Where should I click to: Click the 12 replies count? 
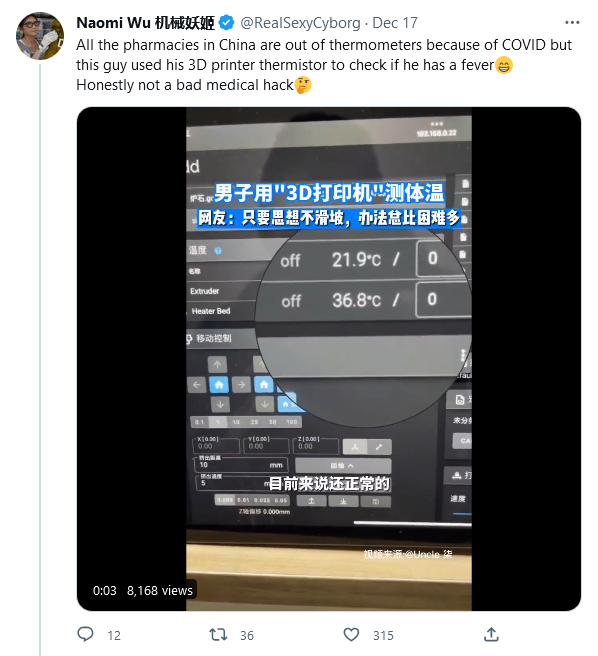click(x=114, y=636)
